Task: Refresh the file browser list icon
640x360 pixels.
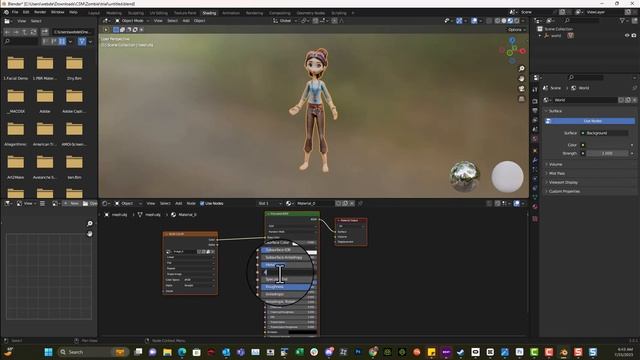Action: [33, 32]
